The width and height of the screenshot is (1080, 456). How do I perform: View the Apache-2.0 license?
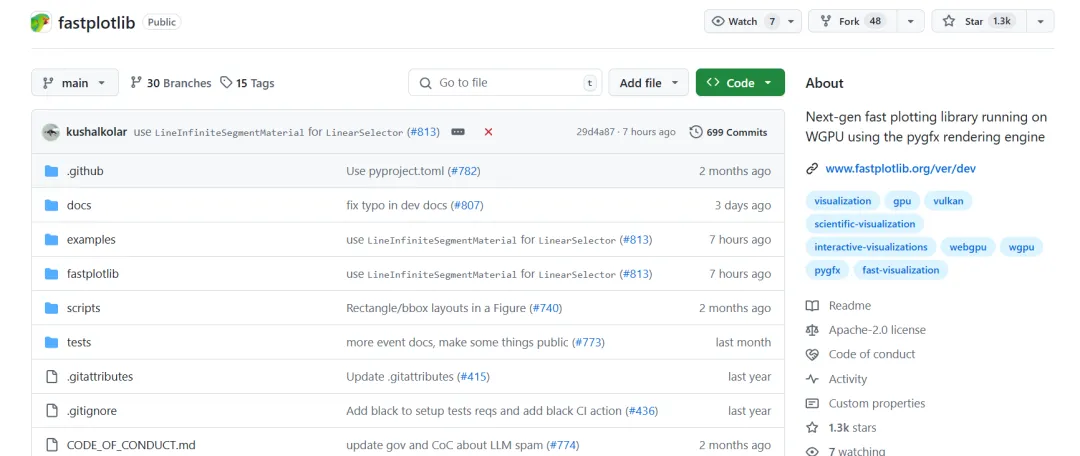[x=876, y=330]
